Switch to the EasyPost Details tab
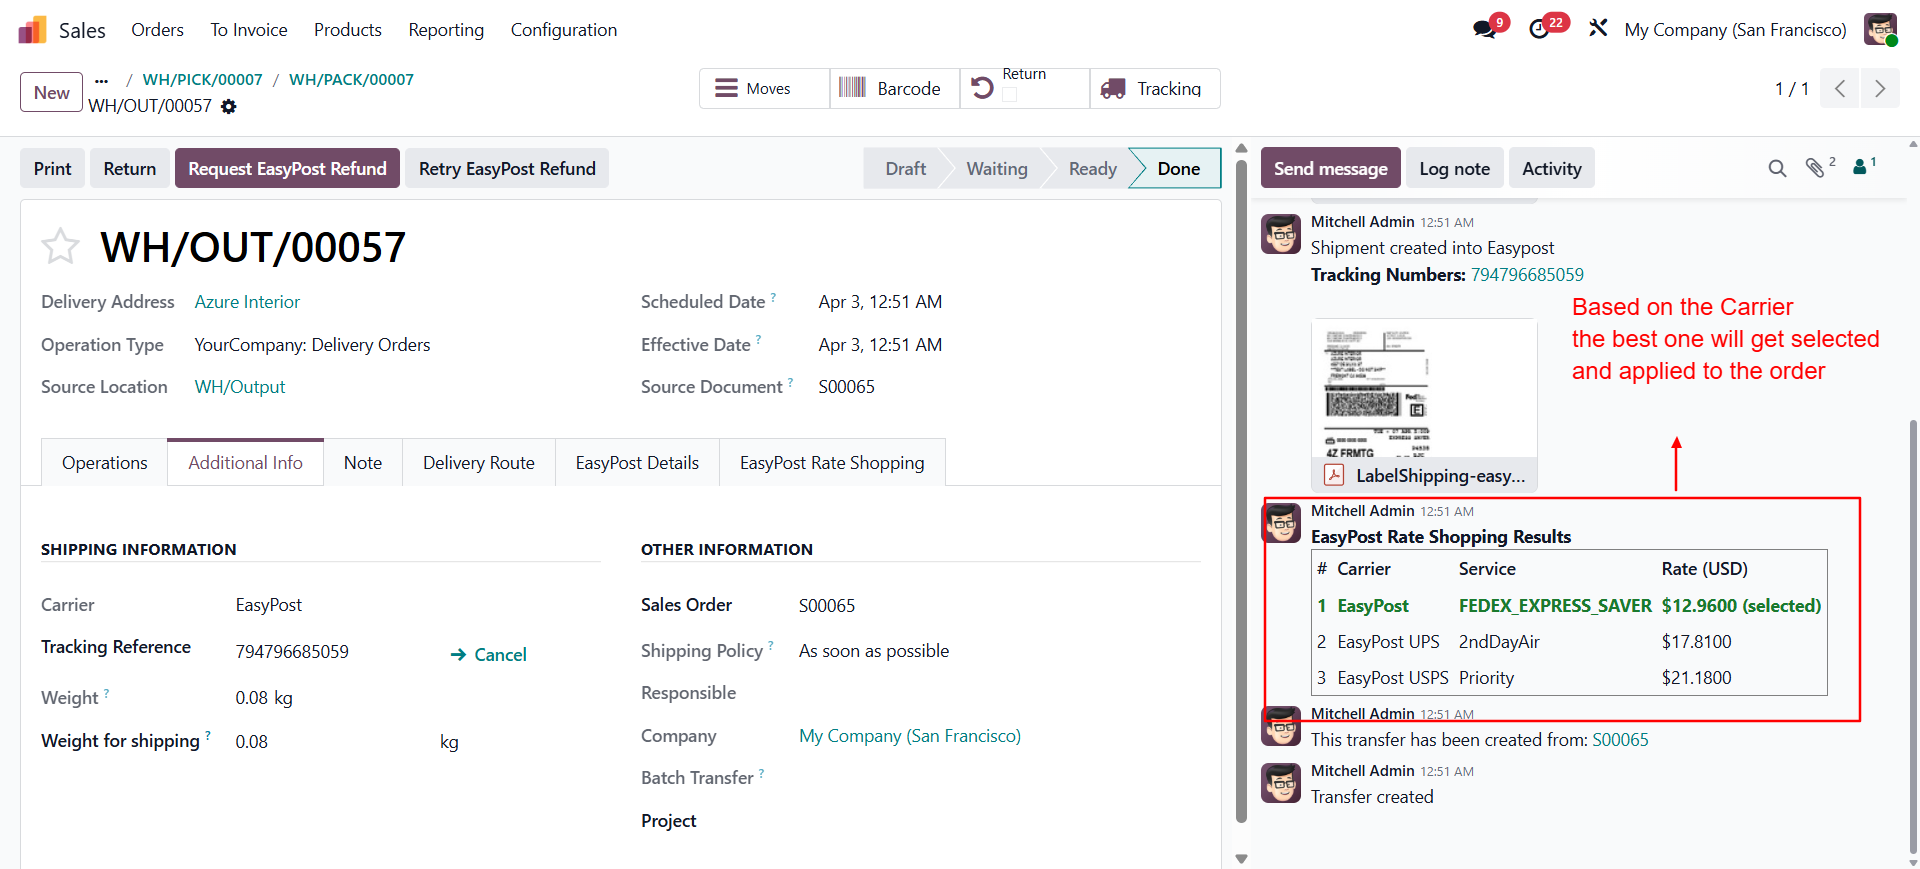The image size is (1920, 869). 637,462
